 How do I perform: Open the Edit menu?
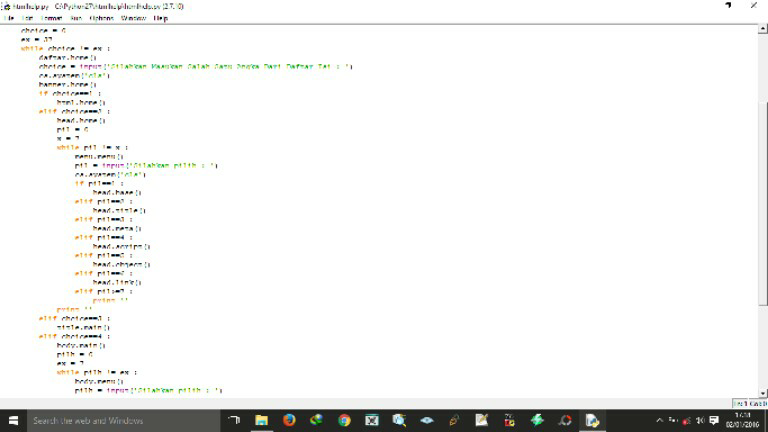coord(27,18)
